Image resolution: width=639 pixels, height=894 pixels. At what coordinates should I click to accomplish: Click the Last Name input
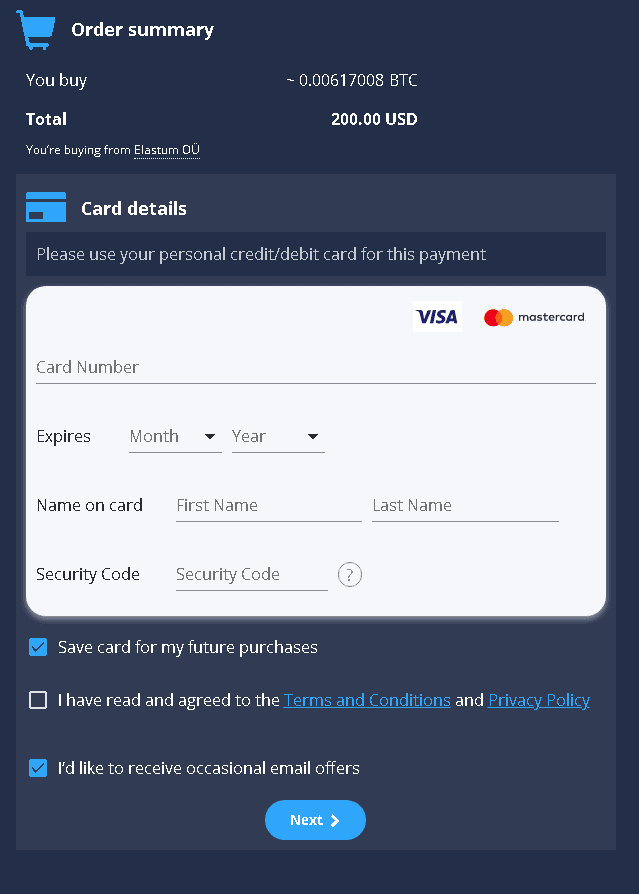[464, 506]
